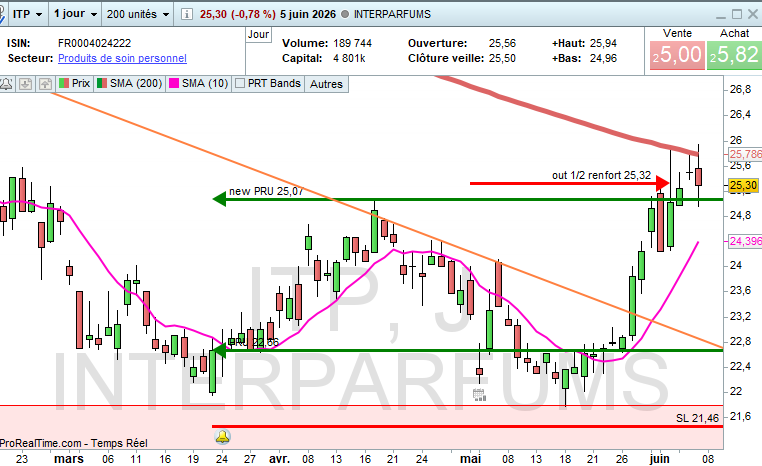The height and width of the screenshot is (466, 762).
Task: Click the INTERPARFUMS name in title bar
Action: (392, 15)
